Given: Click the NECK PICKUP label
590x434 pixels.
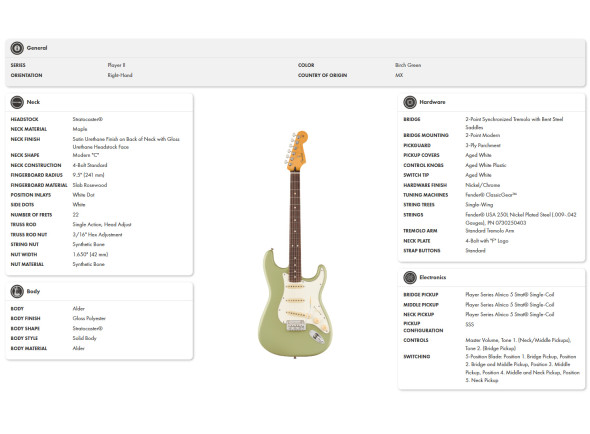Looking at the screenshot, I should click(418, 315).
